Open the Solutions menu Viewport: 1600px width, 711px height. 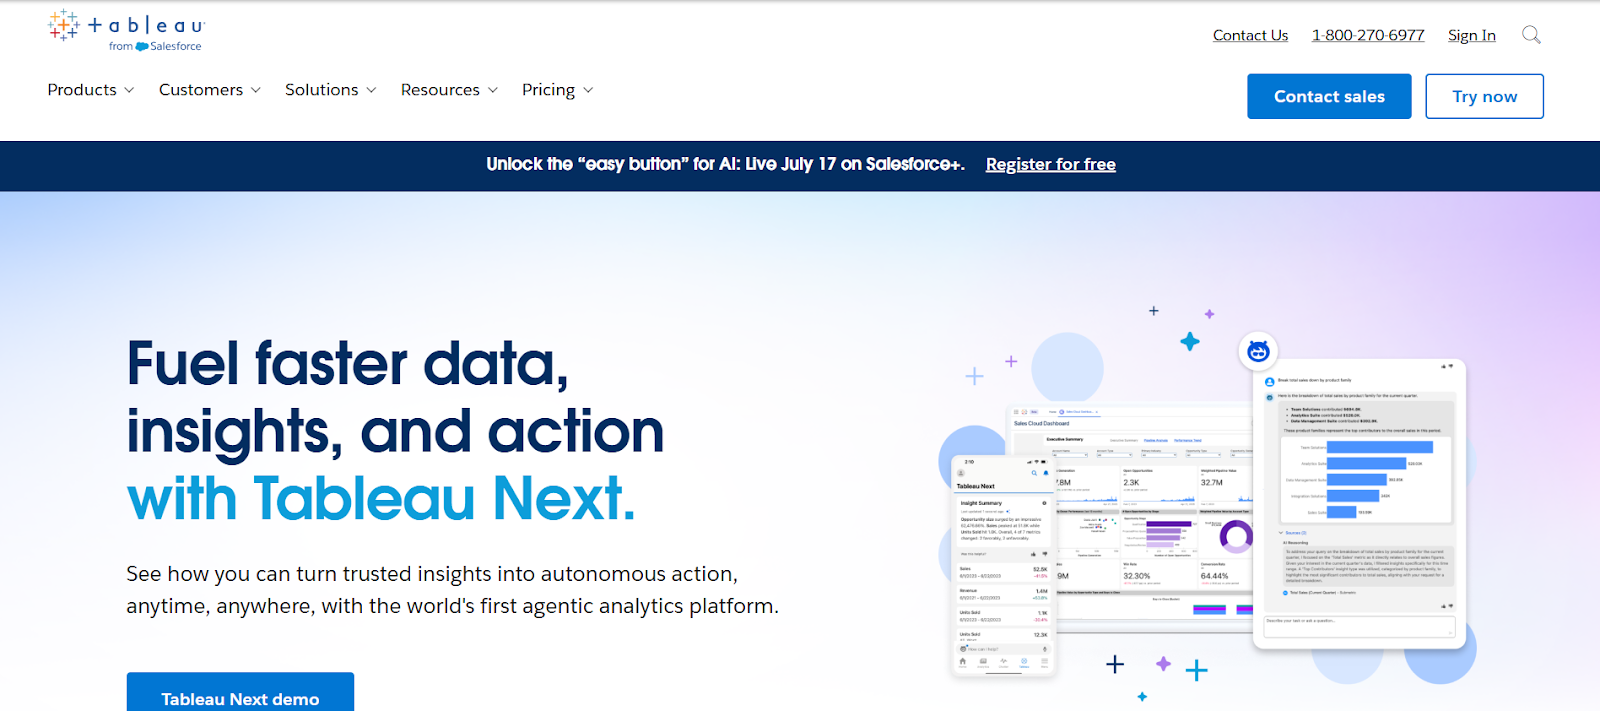(x=322, y=90)
